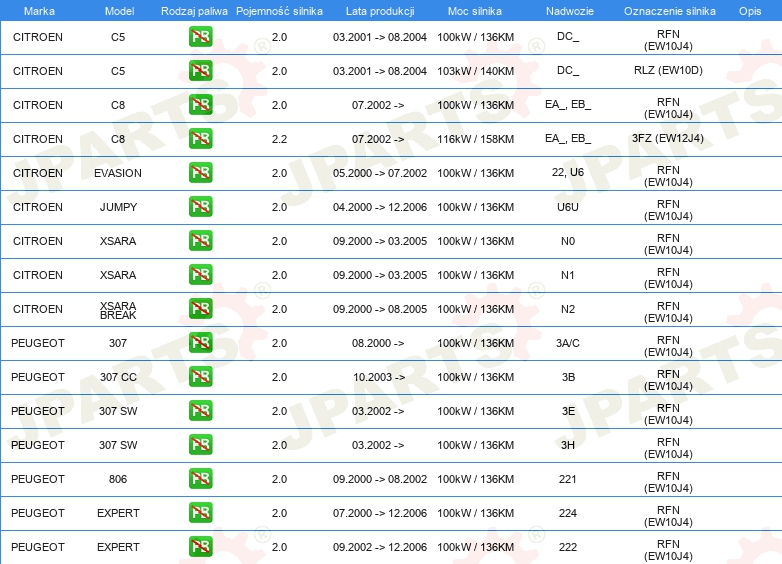
Task: Click body code 224
Action: (x=568, y=513)
